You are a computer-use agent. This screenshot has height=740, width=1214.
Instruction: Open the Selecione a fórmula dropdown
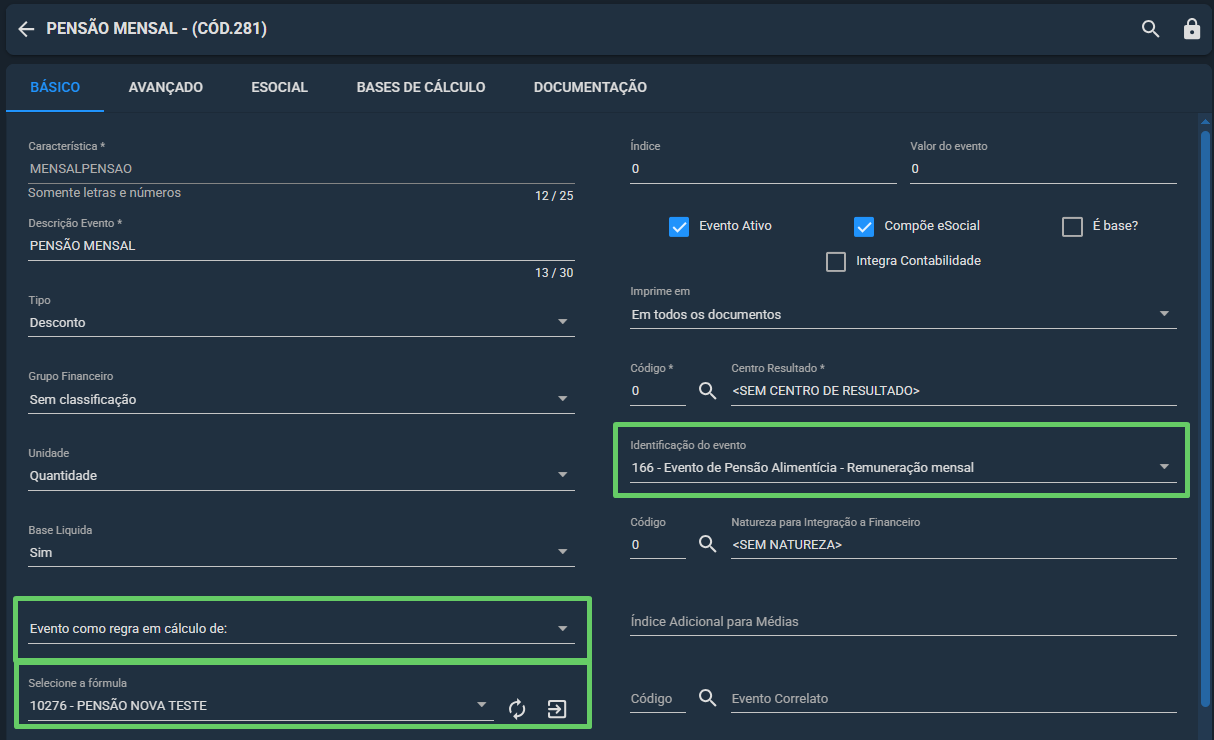pos(260,706)
